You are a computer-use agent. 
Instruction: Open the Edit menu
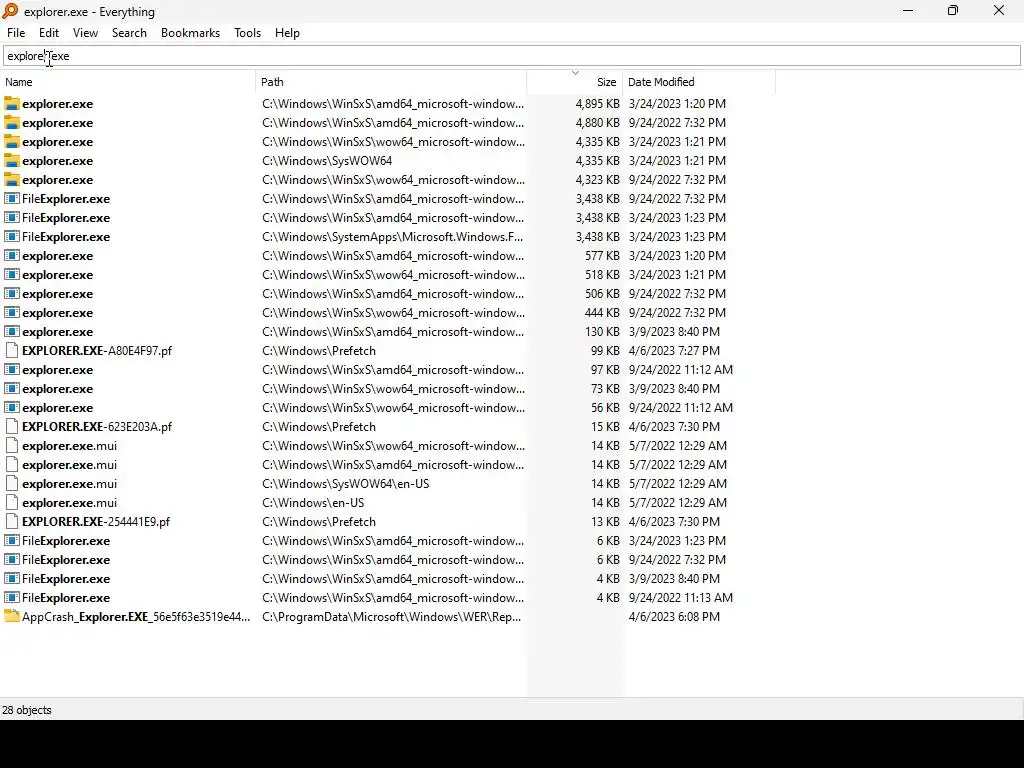[49, 33]
